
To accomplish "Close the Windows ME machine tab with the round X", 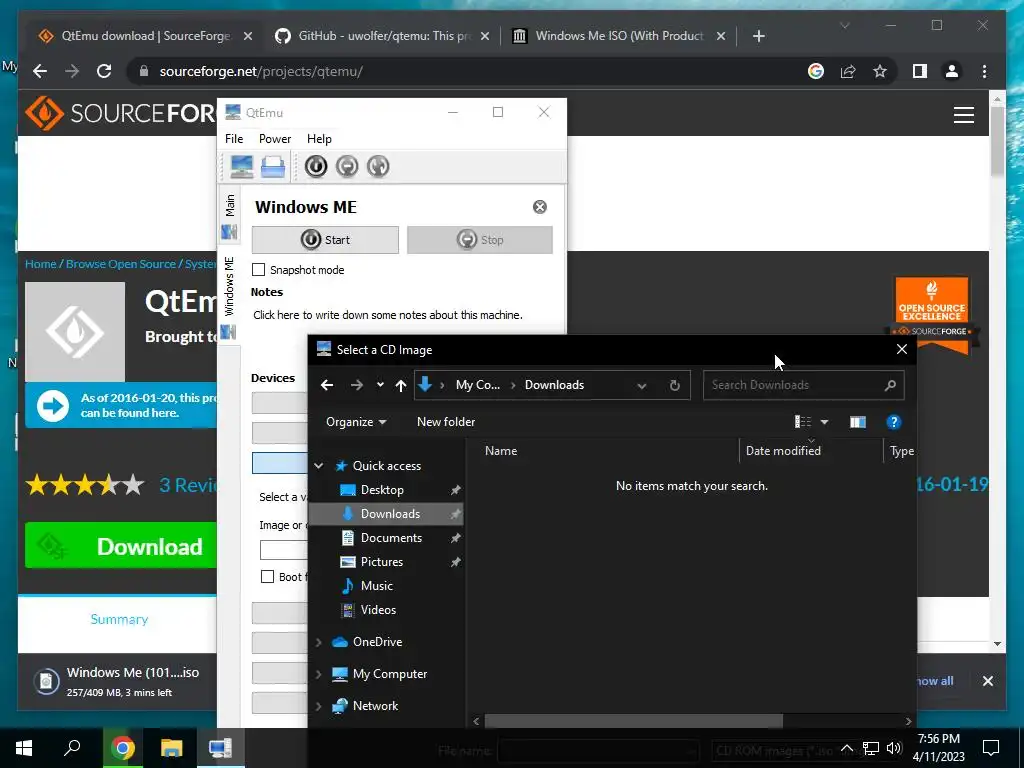I will 539,207.
